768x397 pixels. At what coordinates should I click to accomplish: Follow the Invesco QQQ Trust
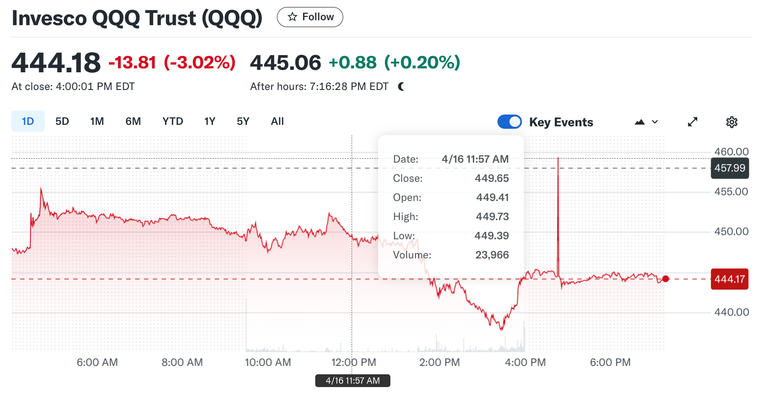pyautogui.click(x=310, y=17)
